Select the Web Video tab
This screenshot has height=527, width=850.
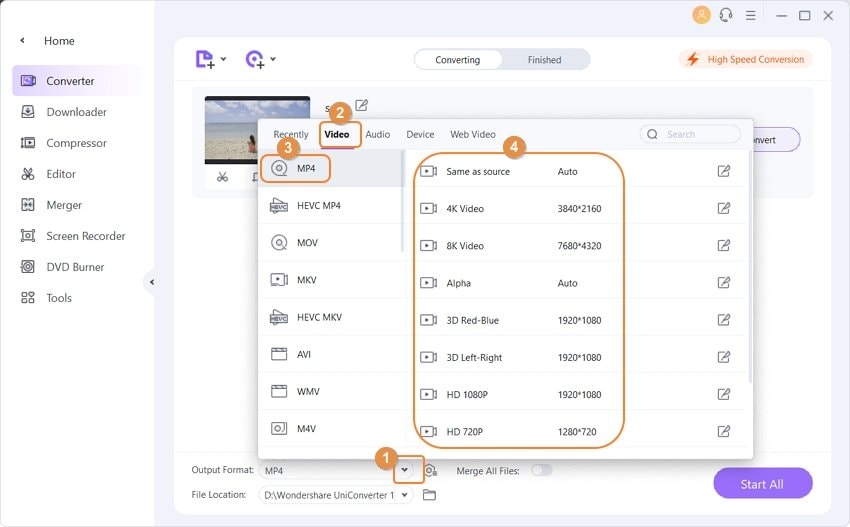(473, 134)
